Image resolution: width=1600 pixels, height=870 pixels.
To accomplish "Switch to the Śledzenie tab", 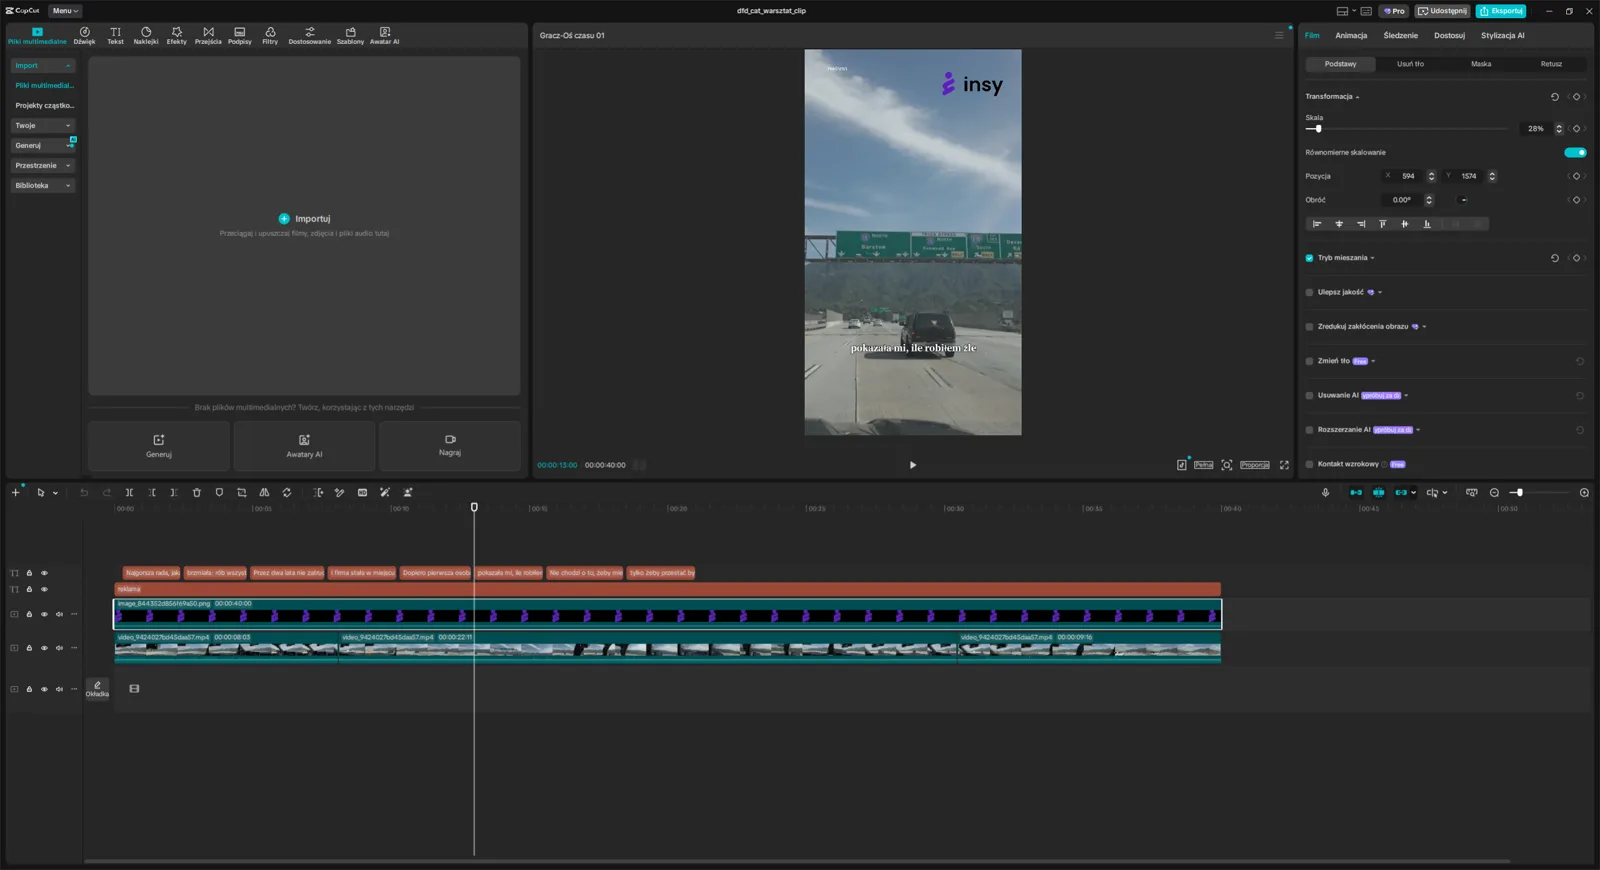I will pos(1400,36).
